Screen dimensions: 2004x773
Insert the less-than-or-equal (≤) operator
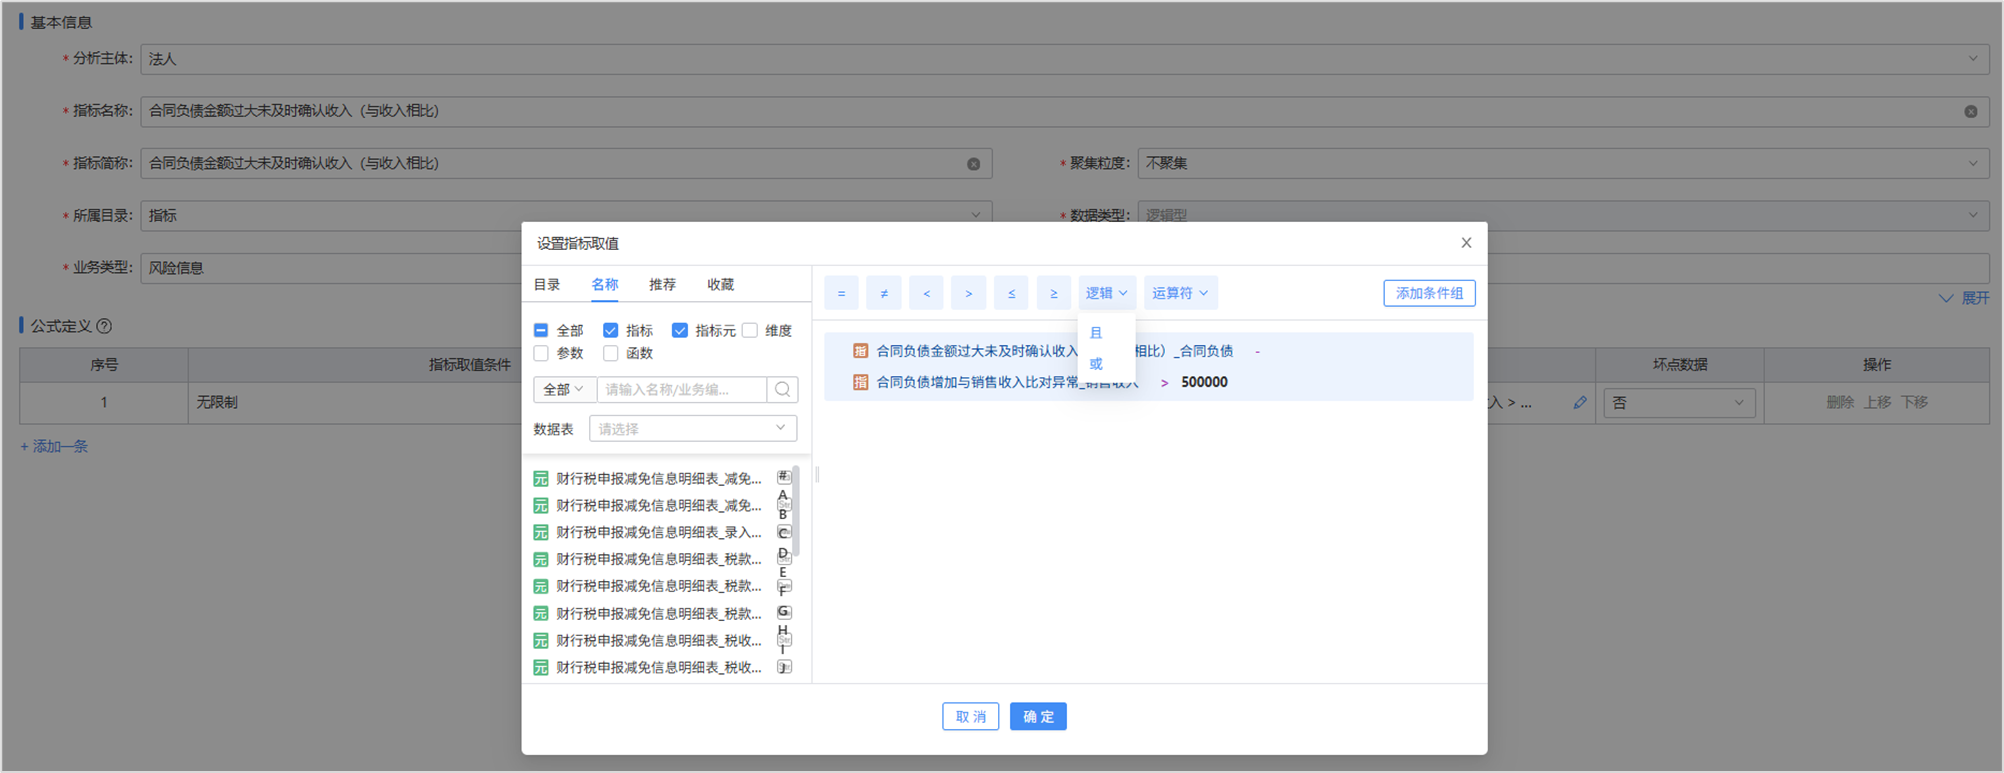point(1011,293)
